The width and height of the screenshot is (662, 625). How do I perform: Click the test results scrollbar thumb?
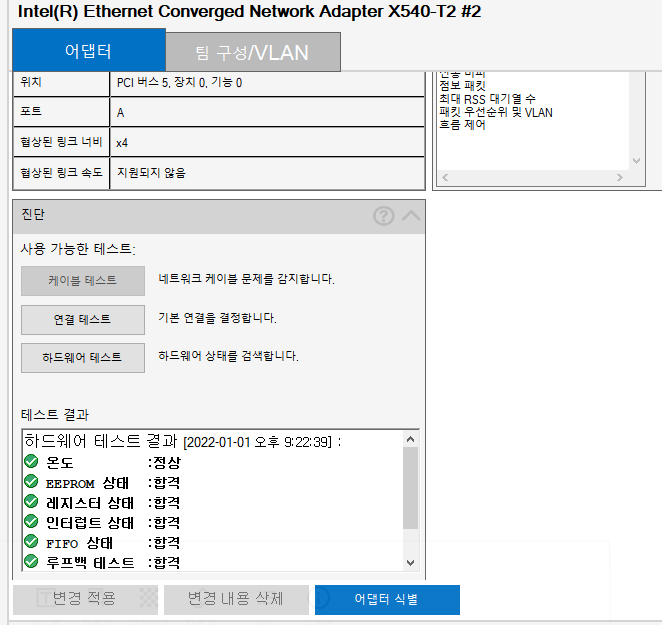410,488
